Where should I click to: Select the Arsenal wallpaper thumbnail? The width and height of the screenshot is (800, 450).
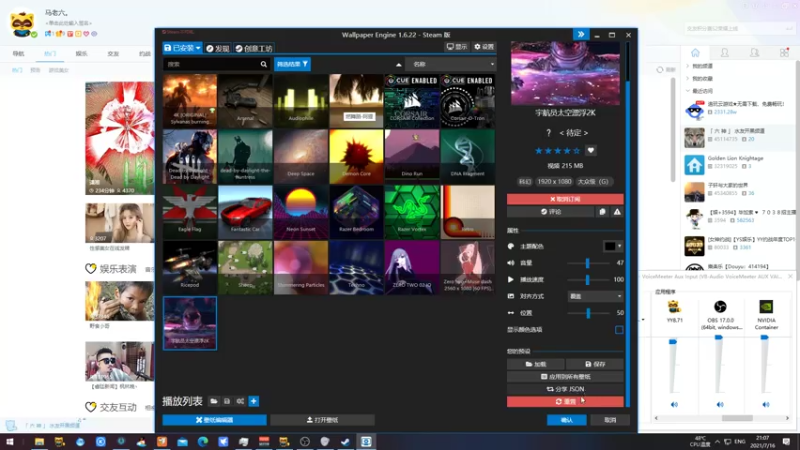tap(245, 101)
